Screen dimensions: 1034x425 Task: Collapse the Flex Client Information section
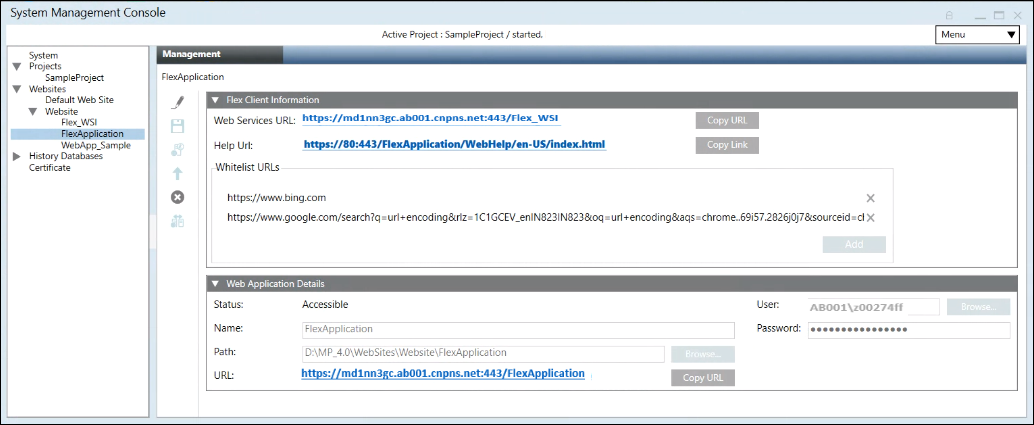tap(215, 100)
